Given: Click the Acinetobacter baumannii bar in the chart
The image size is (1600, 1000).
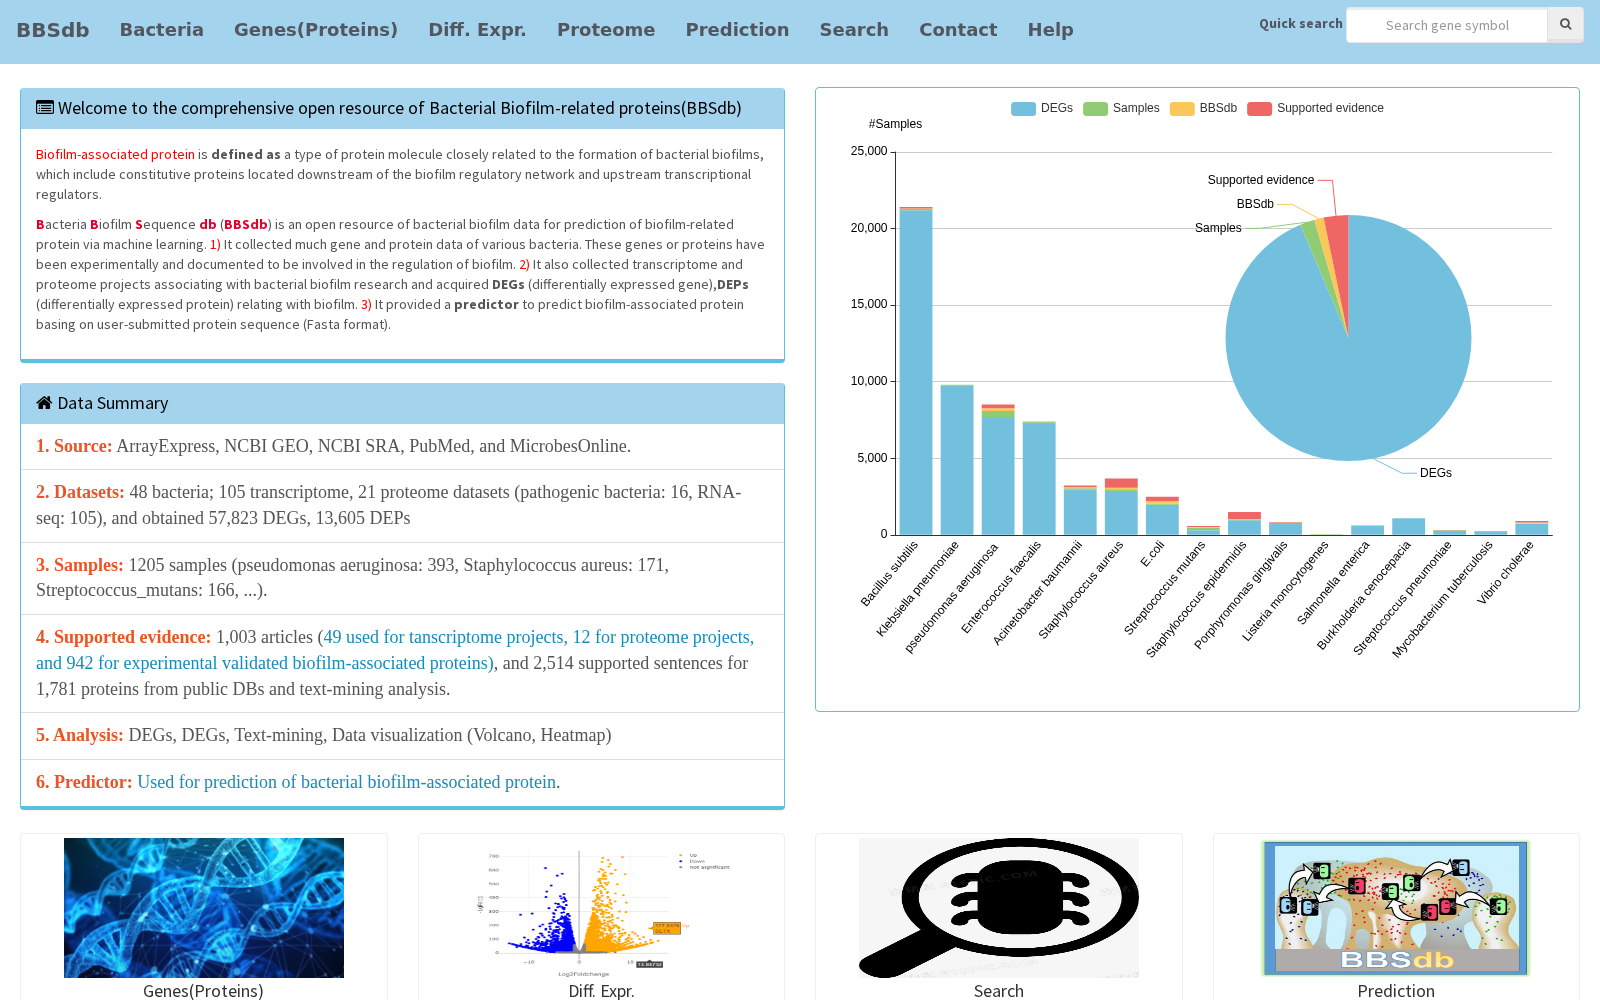Looking at the screenshot, I should (1080, 510).
